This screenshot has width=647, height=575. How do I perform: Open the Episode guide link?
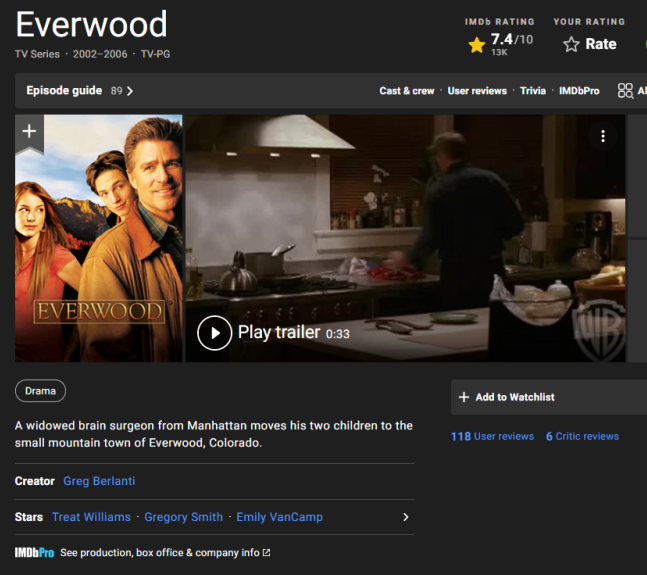pyautogui.click(x=64, y=90)
